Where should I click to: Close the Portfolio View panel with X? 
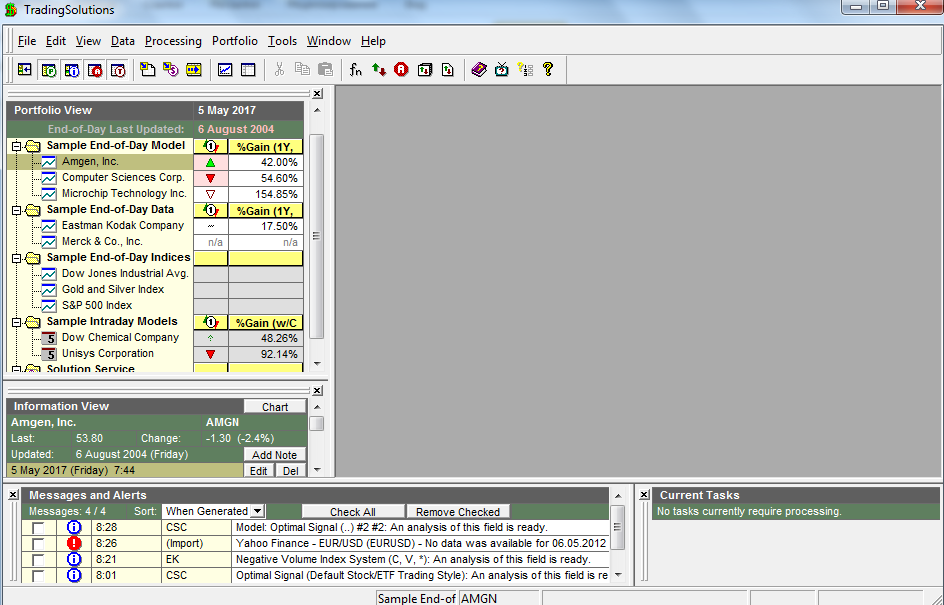pos(317,94)
